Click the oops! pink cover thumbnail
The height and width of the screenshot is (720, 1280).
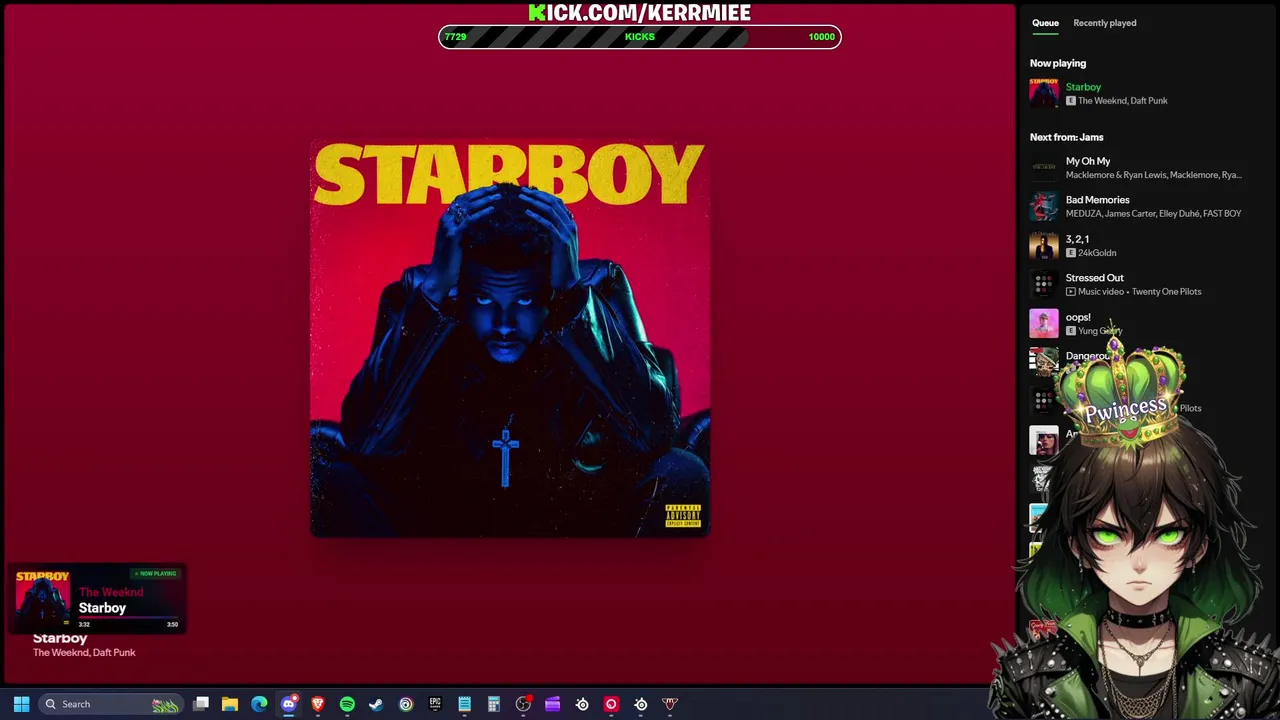click(x=1044, y=324)
